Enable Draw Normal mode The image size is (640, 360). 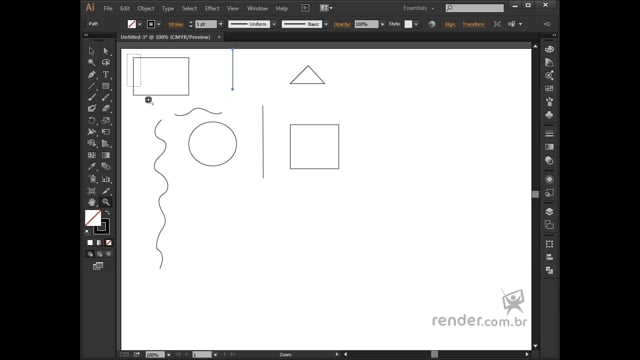pos(90,254)
